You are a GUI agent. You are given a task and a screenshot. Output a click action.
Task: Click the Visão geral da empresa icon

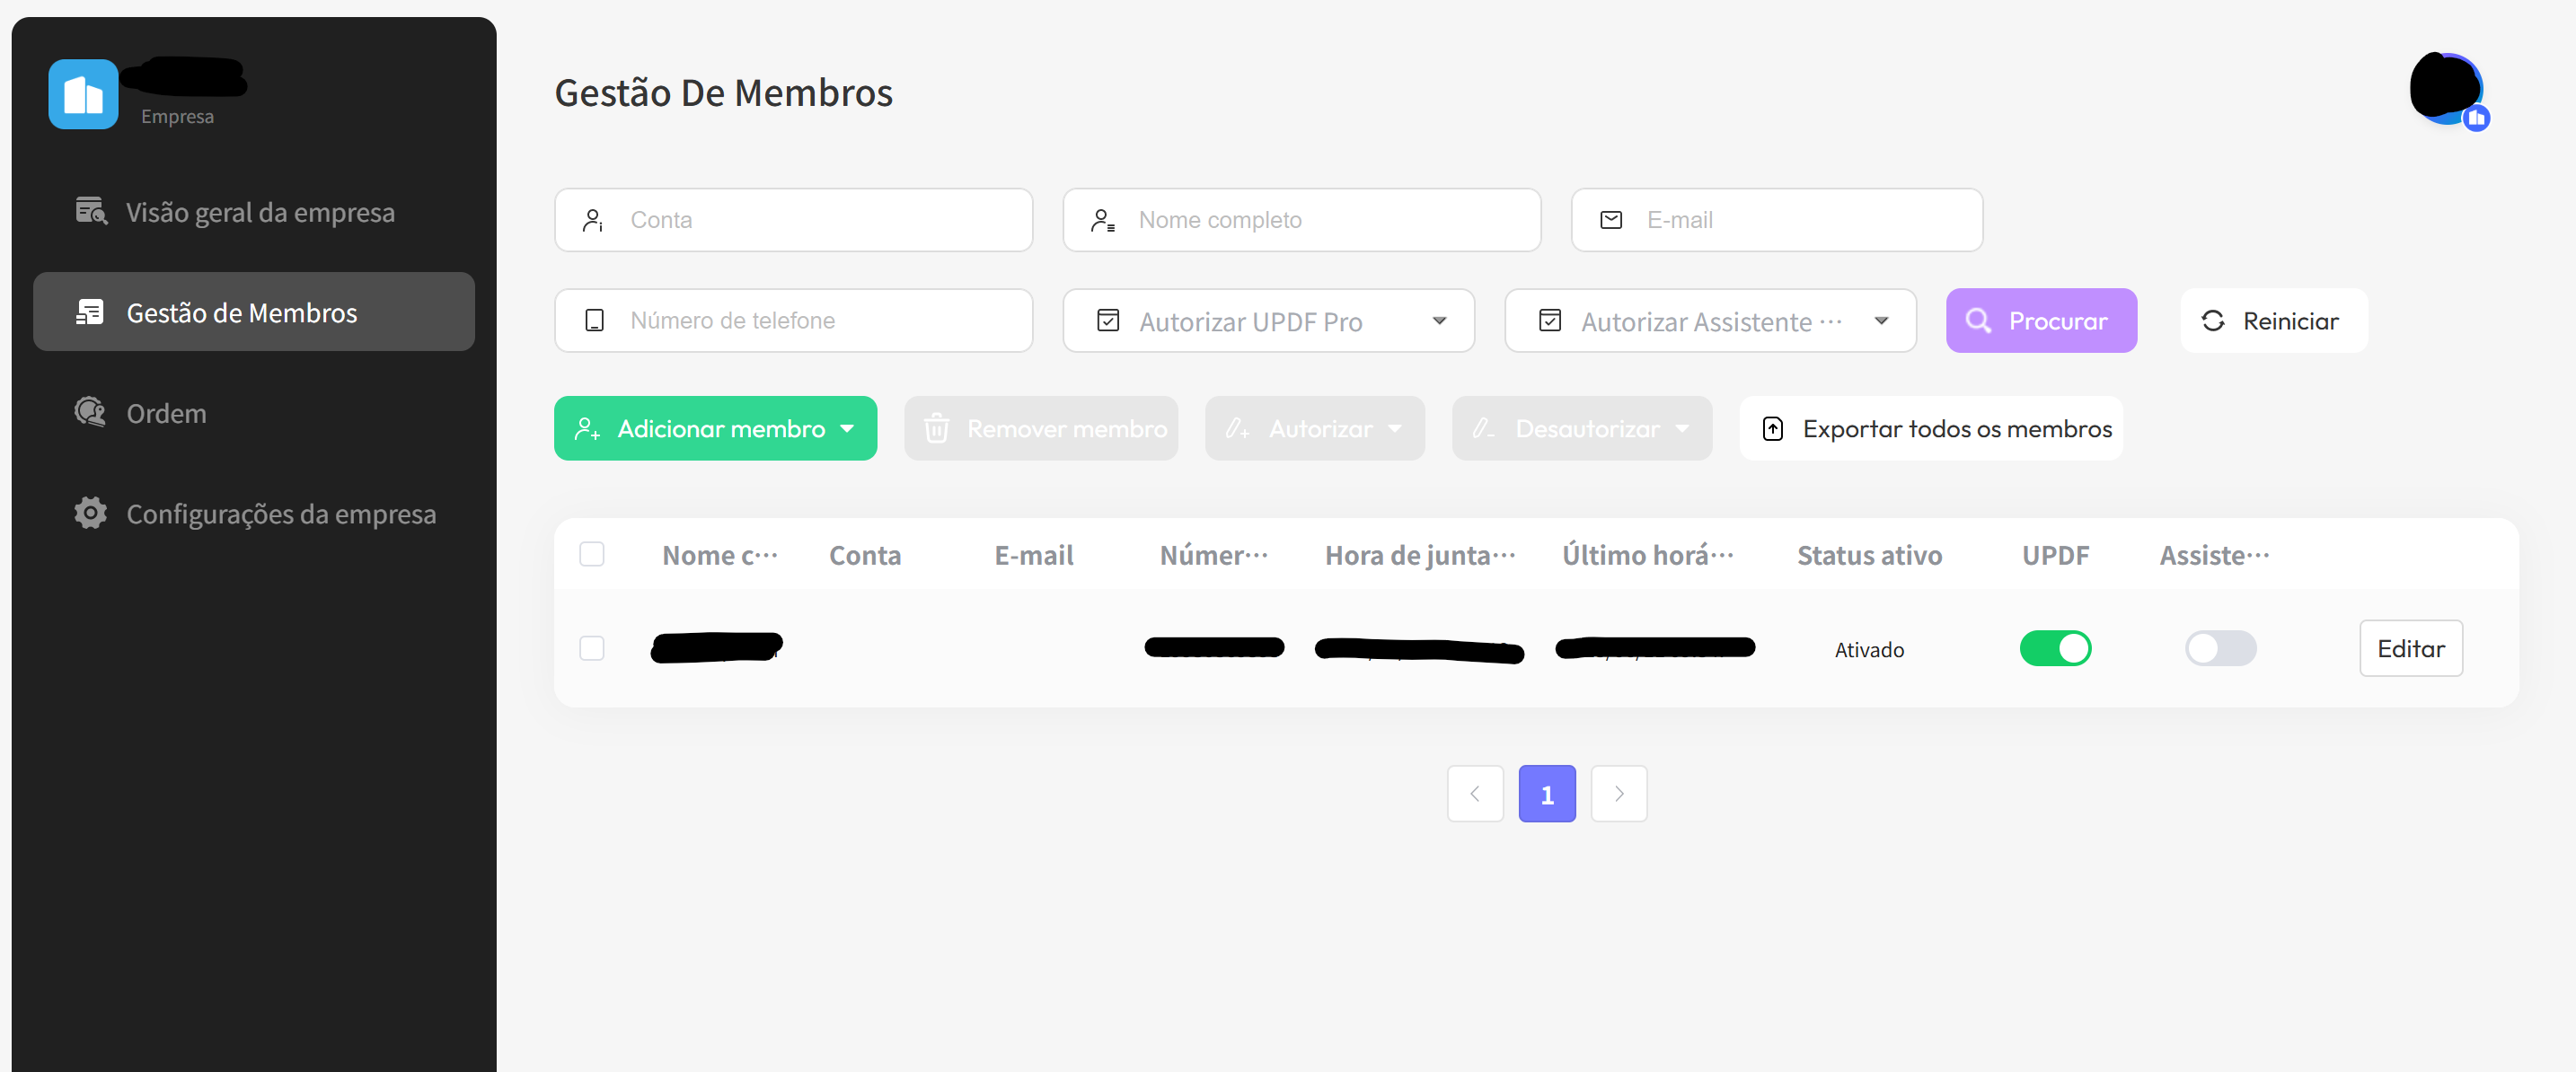pyautogui.click(x=91, y=211)
